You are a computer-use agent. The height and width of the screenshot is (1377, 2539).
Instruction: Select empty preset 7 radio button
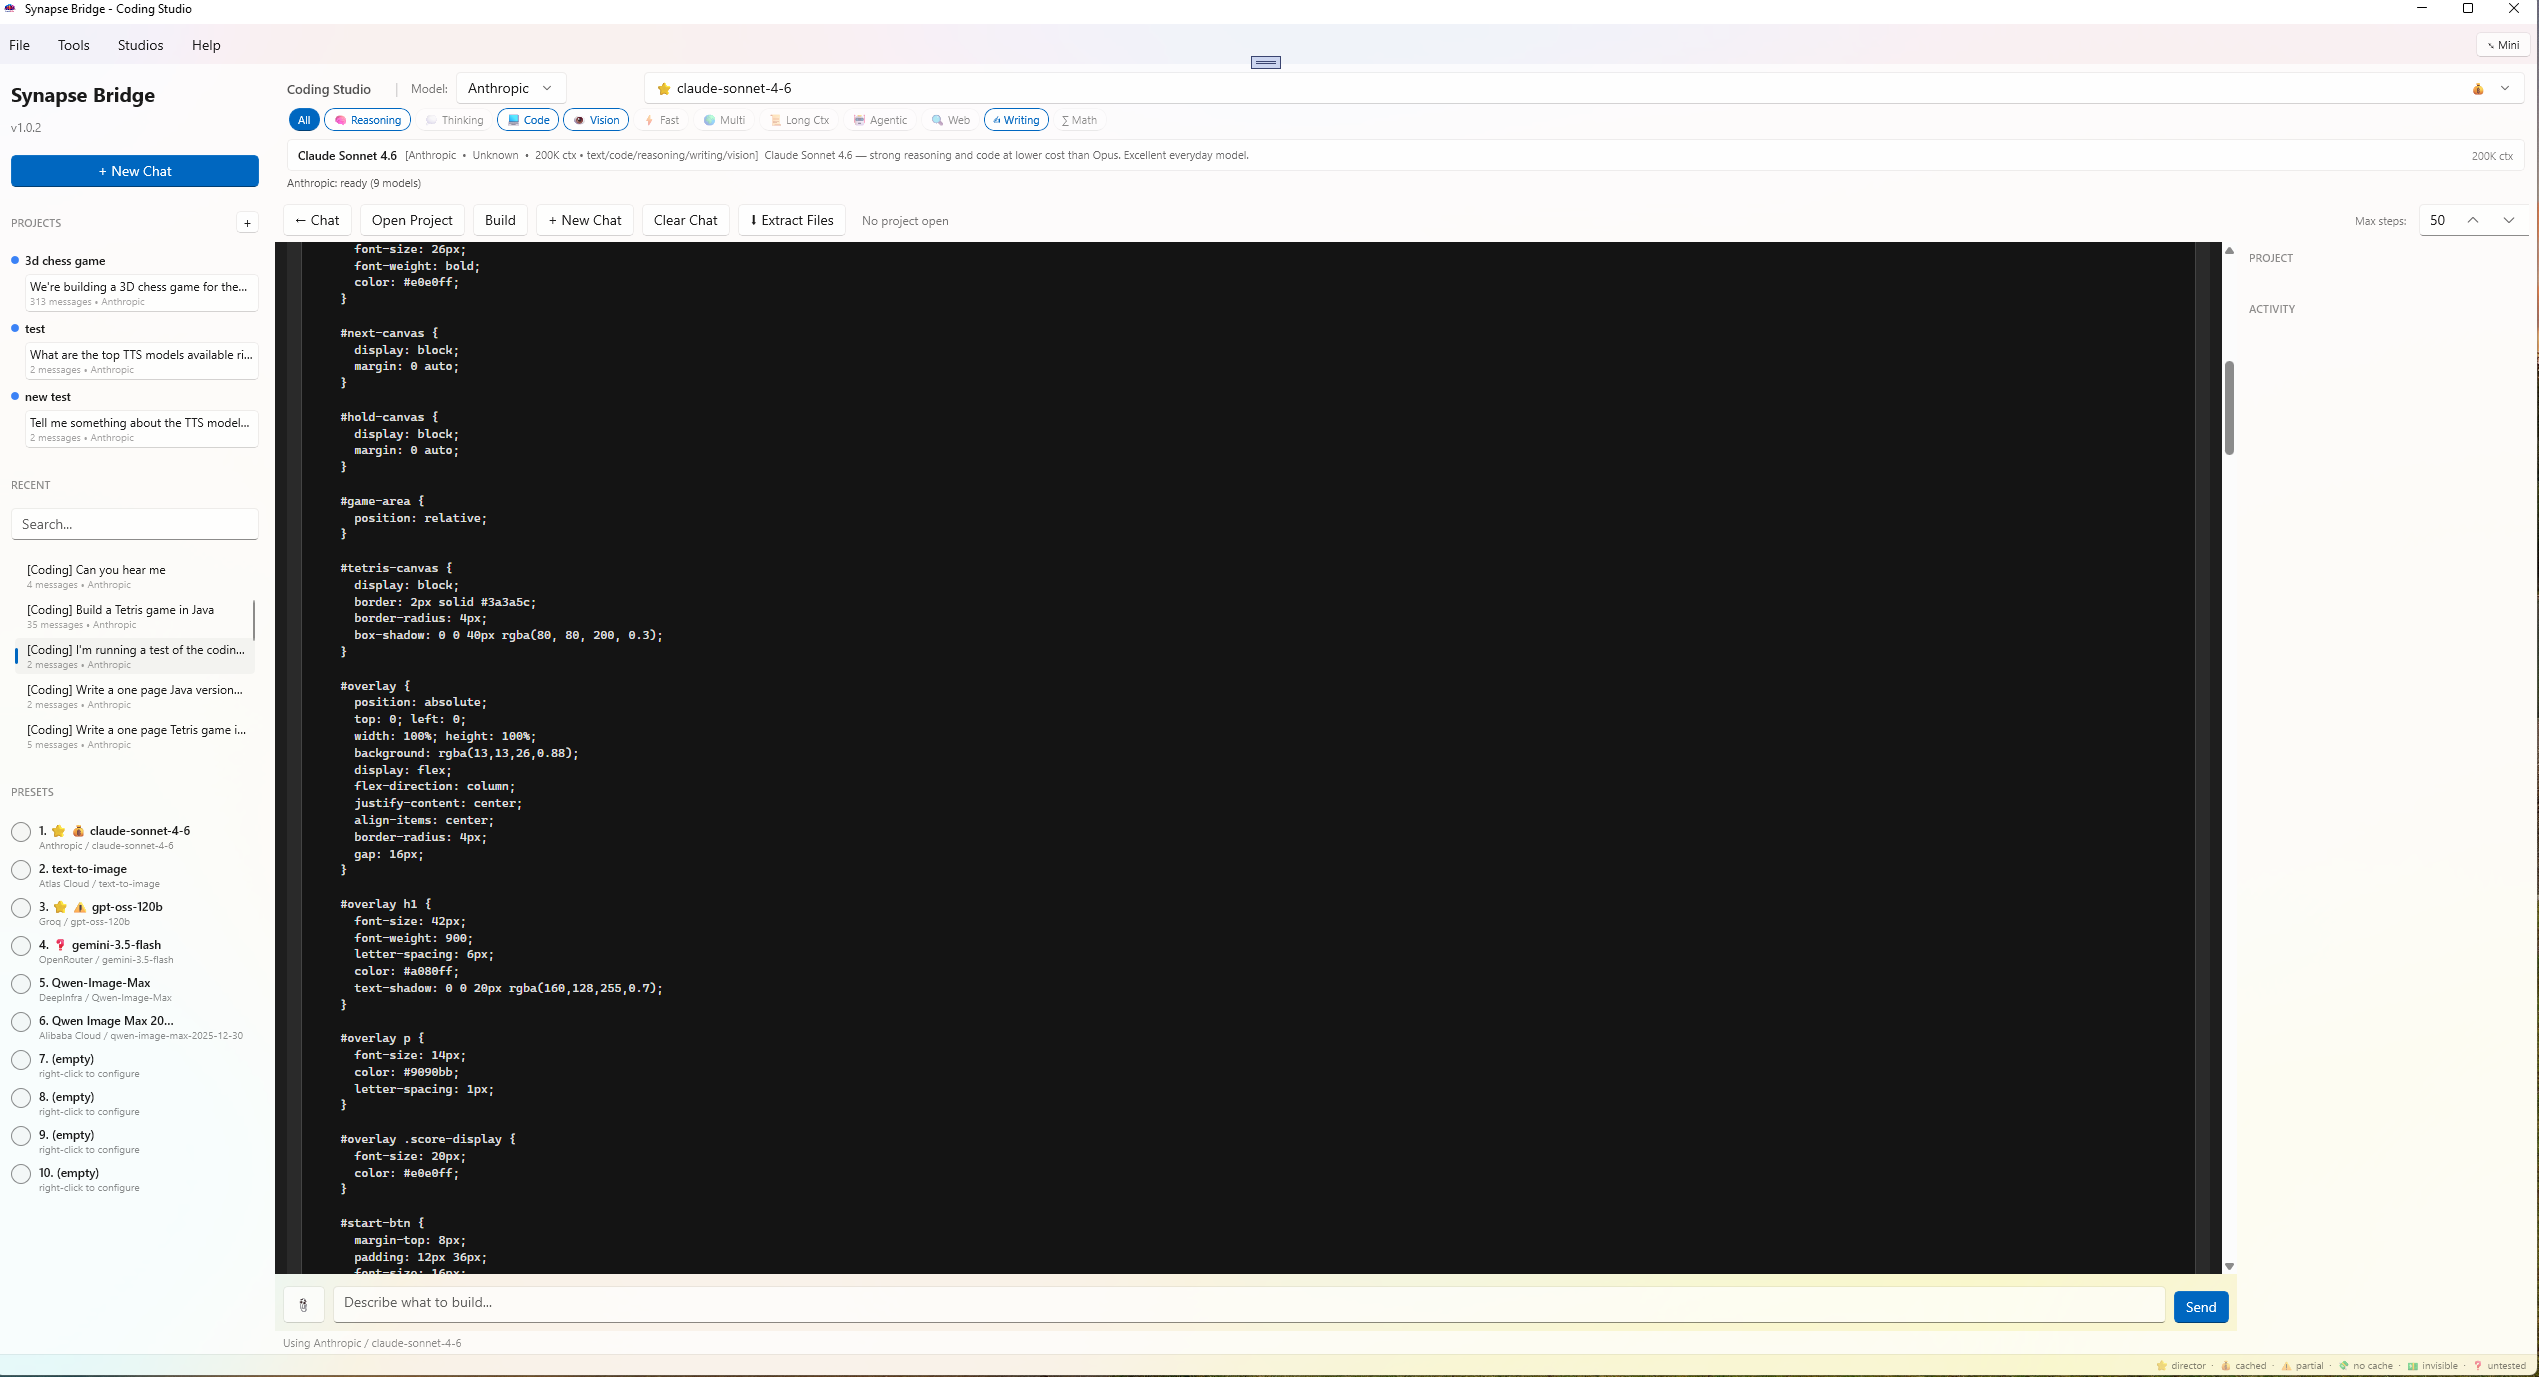pos(21,1060)
